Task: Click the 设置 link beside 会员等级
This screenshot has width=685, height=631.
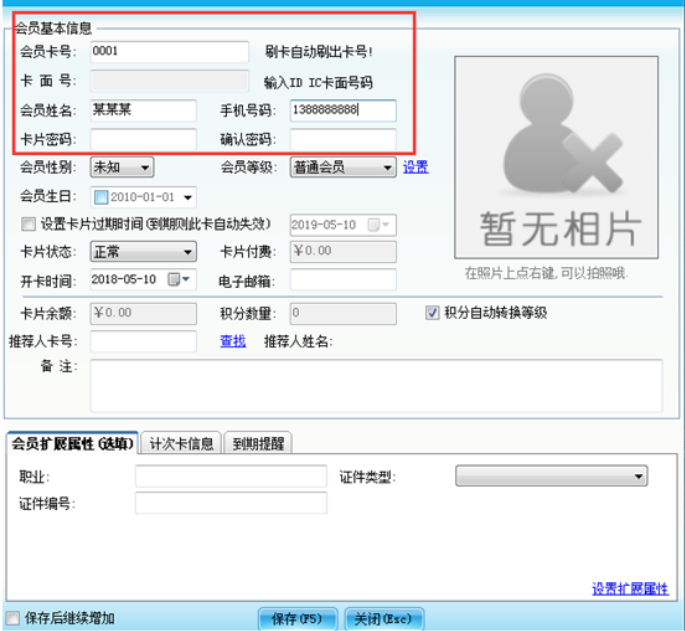Action: click(415, 167)
